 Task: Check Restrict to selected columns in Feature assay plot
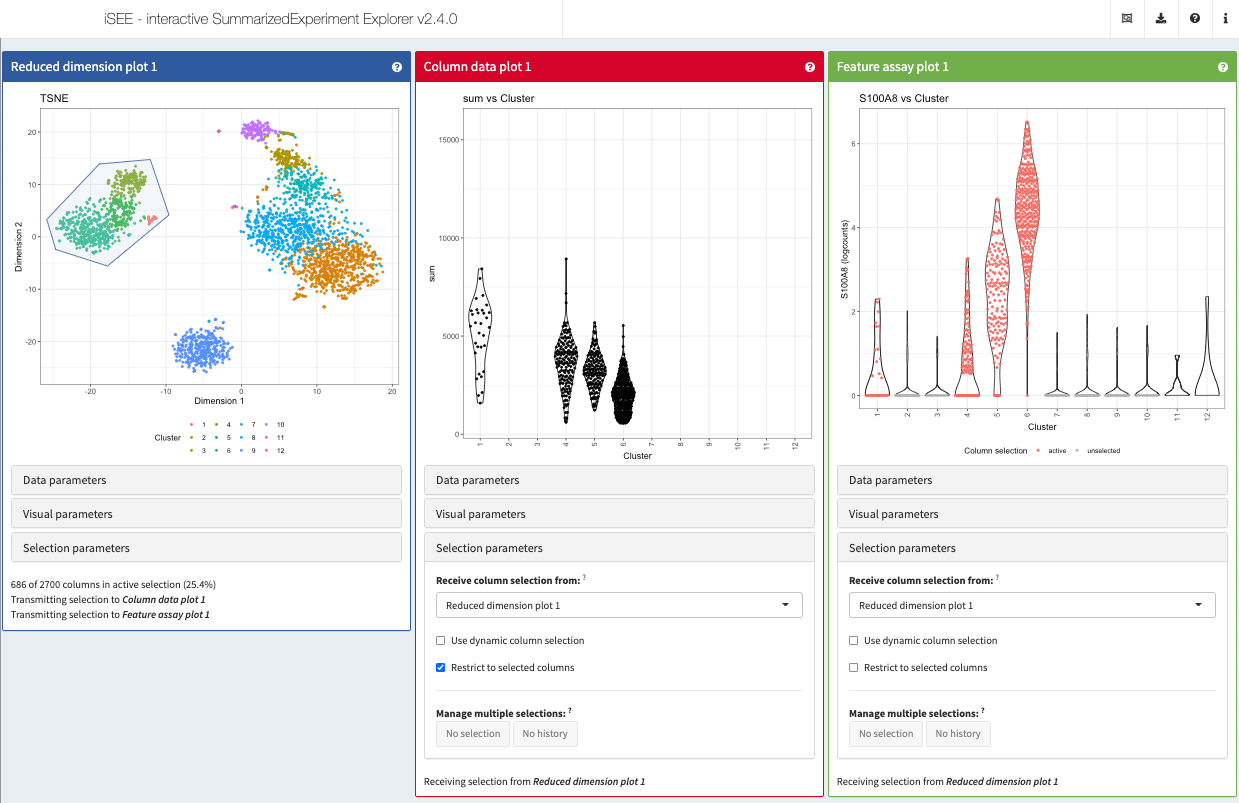tap(854, 668)
